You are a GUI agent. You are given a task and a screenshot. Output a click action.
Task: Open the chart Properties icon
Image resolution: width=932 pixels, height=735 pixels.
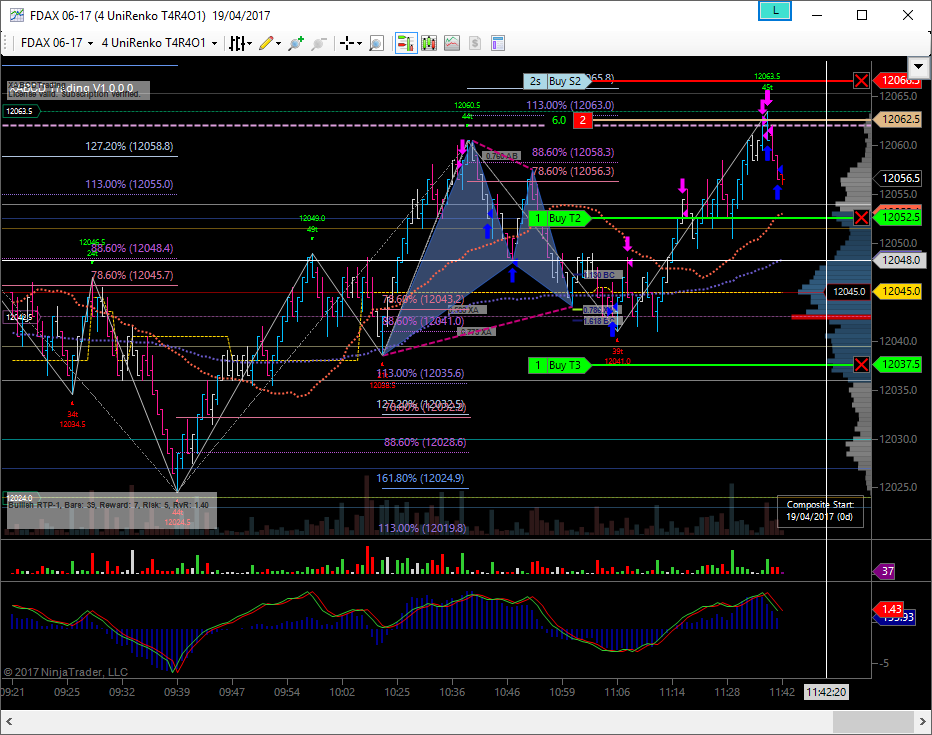click(x=498, y=43)
